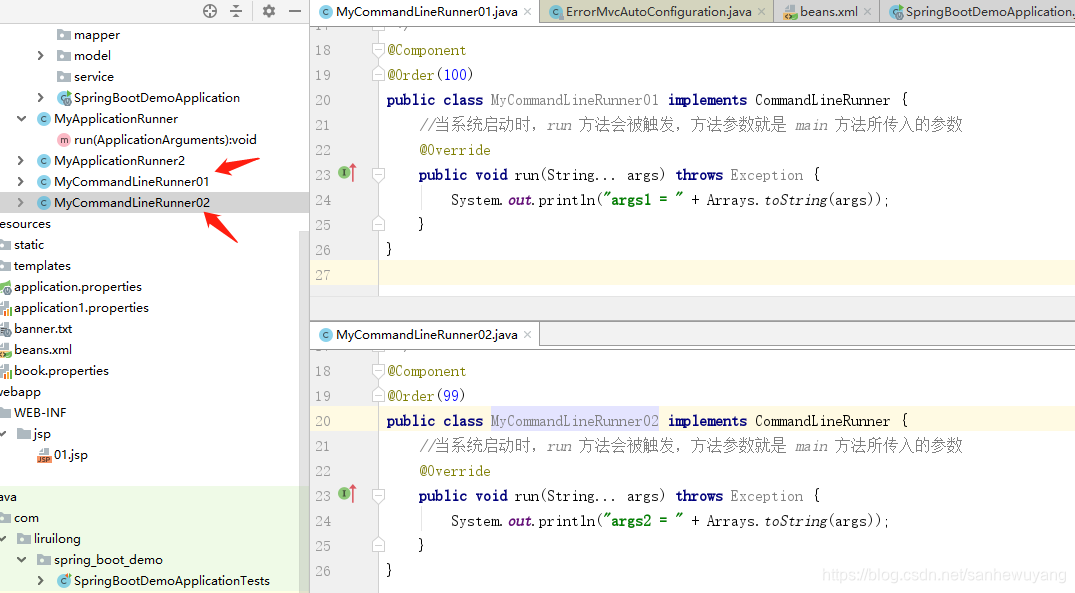Close the beans.xml editor tab
The image size is (1075, 593).
pos(867,12)
